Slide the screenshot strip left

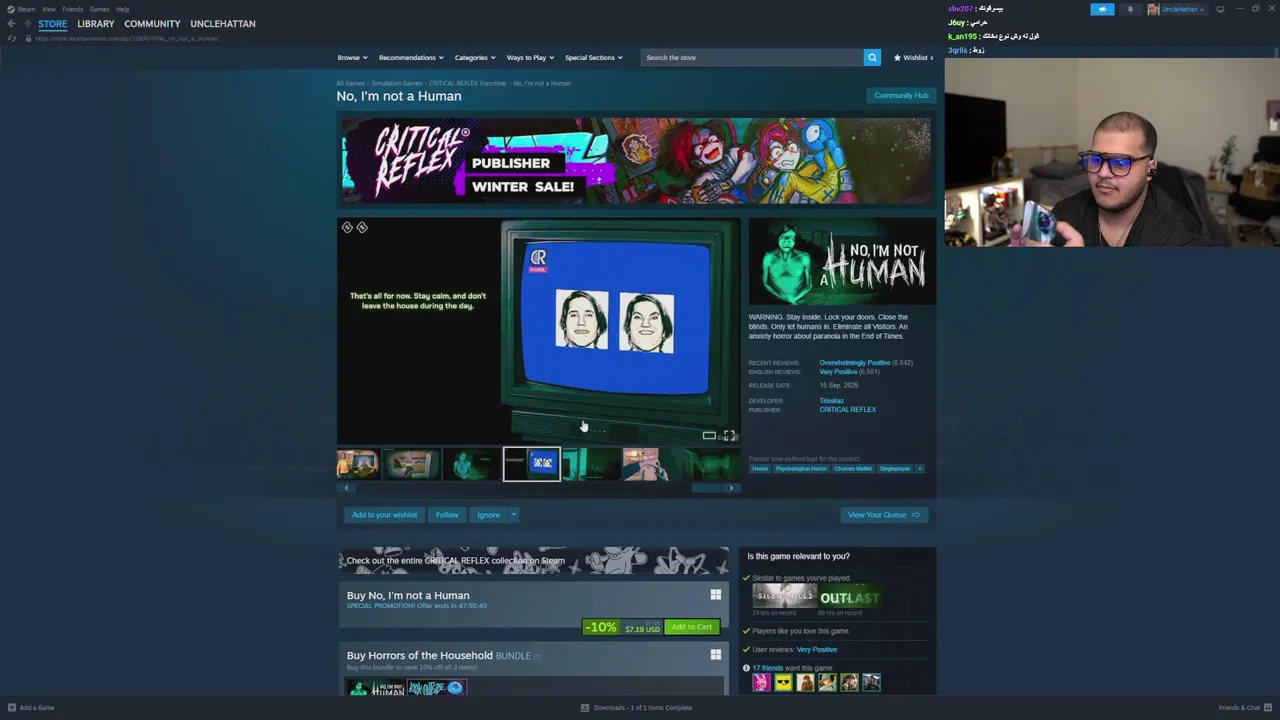pyautogui.click(x=346, y=488)
